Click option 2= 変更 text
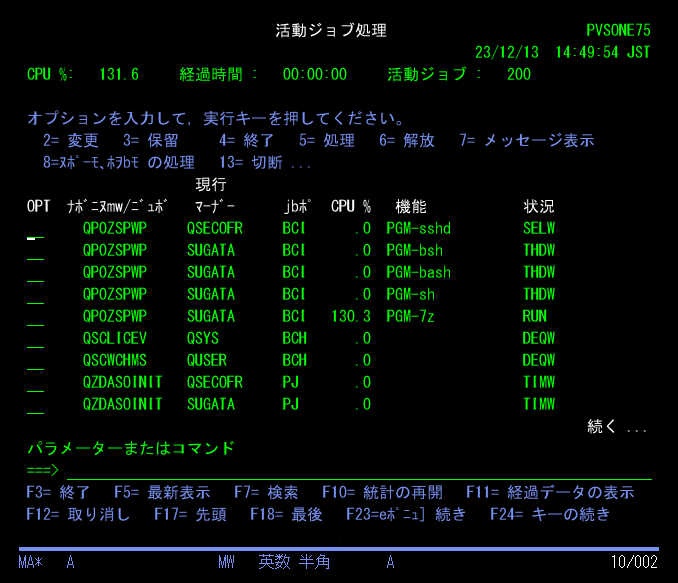Screen dimensions: 678x583 70,141
